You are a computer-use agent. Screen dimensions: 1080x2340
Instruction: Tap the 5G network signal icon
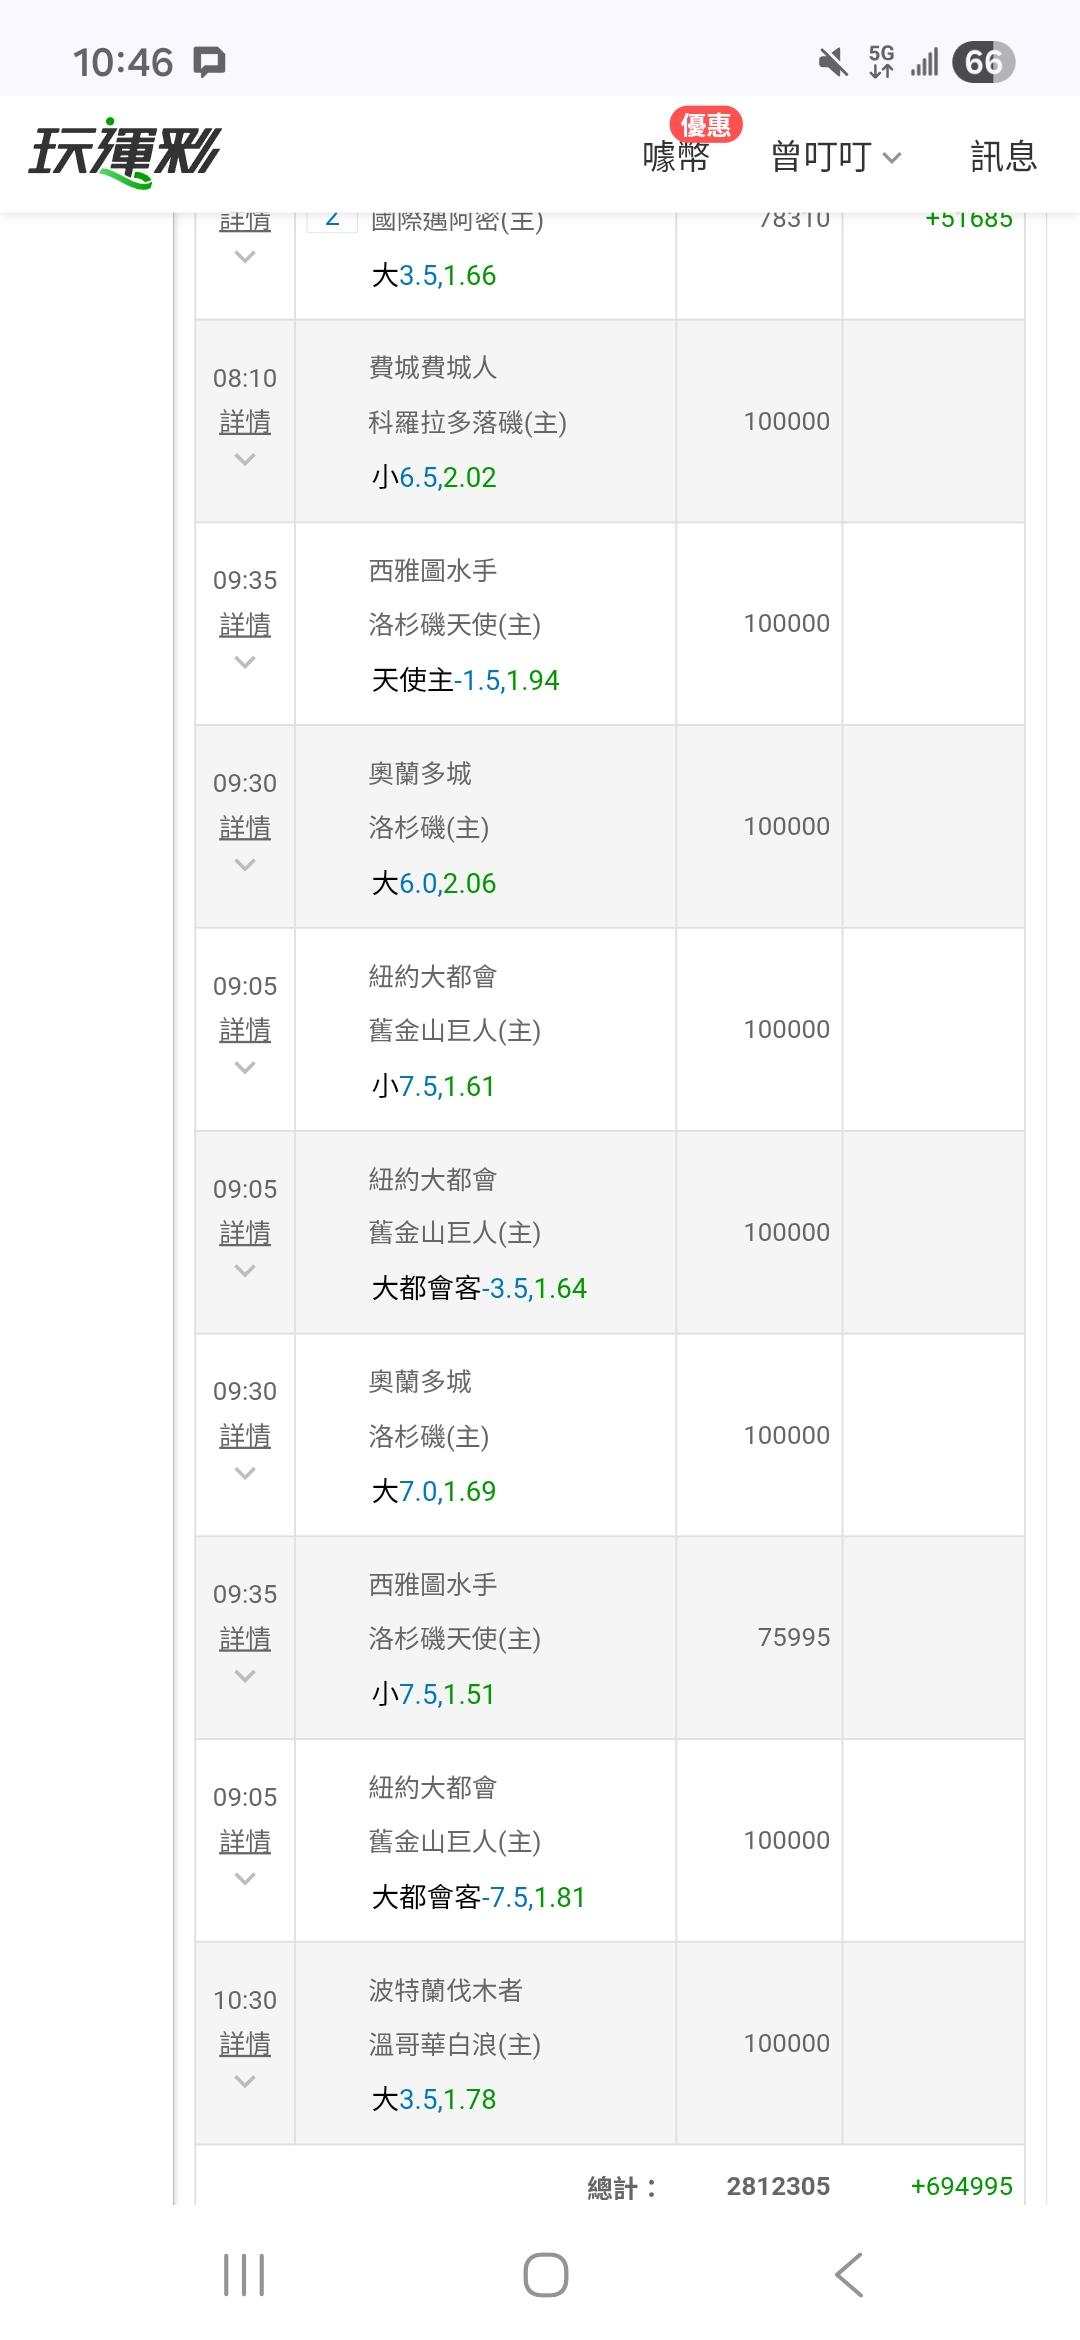(881, 62)
